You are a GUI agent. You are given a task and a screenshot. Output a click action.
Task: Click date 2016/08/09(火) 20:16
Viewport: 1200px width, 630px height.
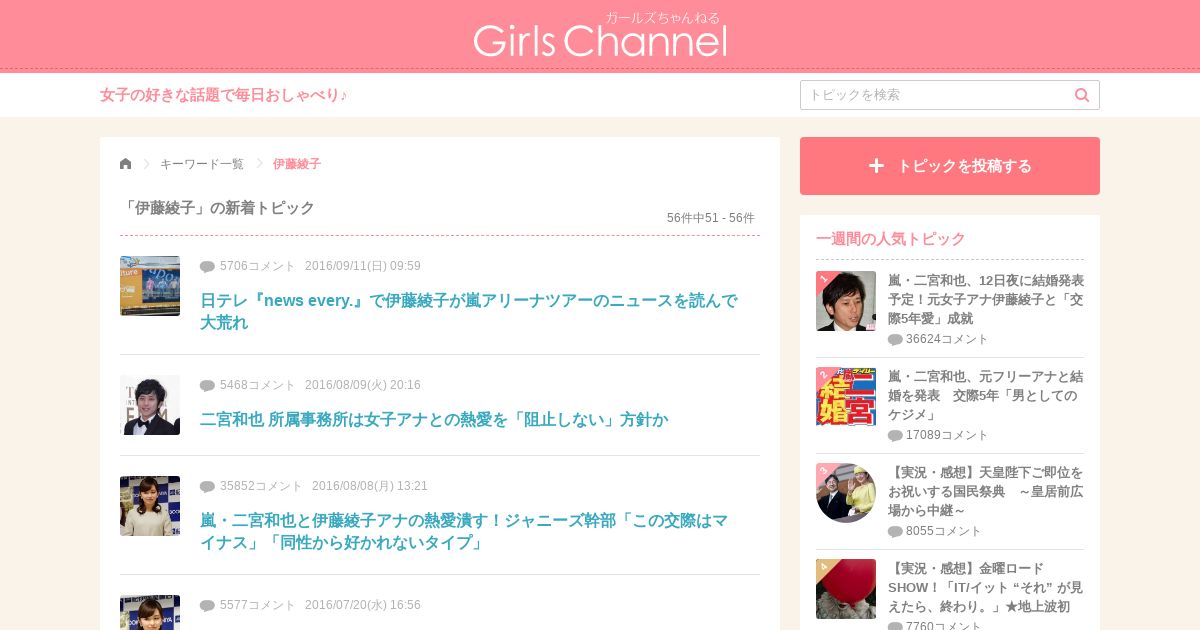(363, 385)
